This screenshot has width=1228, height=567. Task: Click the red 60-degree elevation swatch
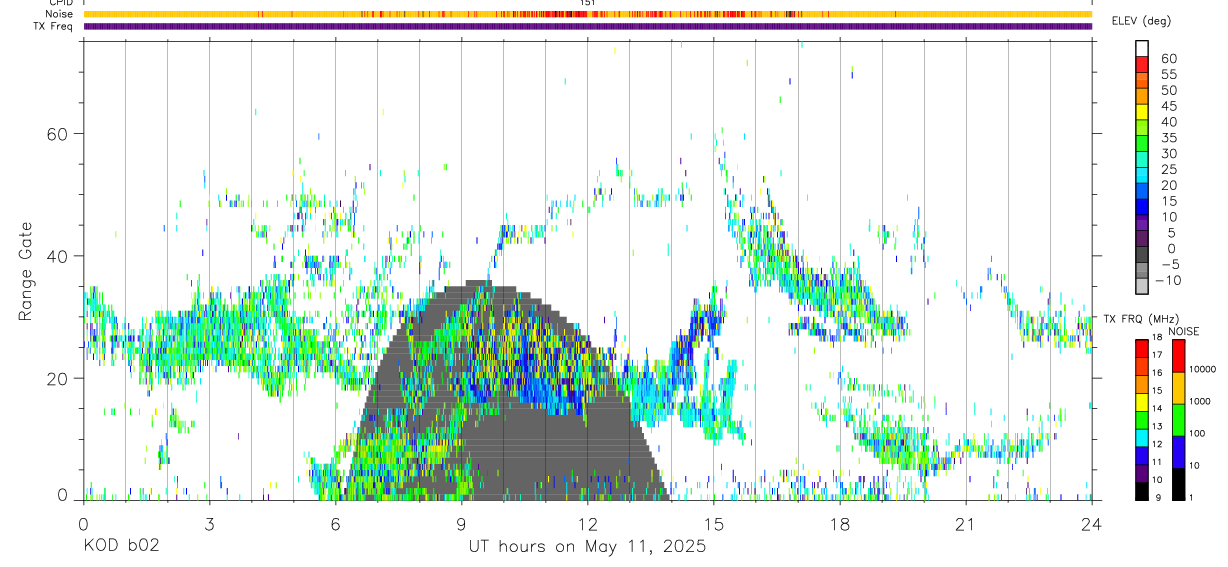tap(1143, 64)
